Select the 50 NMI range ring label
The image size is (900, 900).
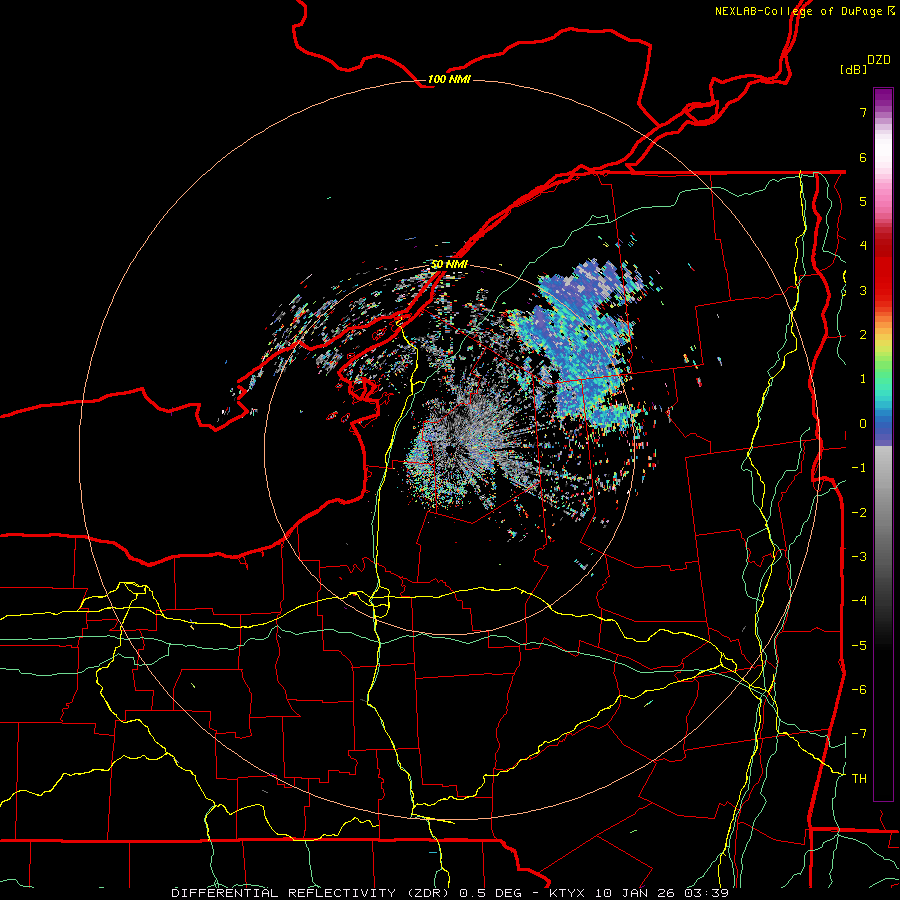point(449,264)
